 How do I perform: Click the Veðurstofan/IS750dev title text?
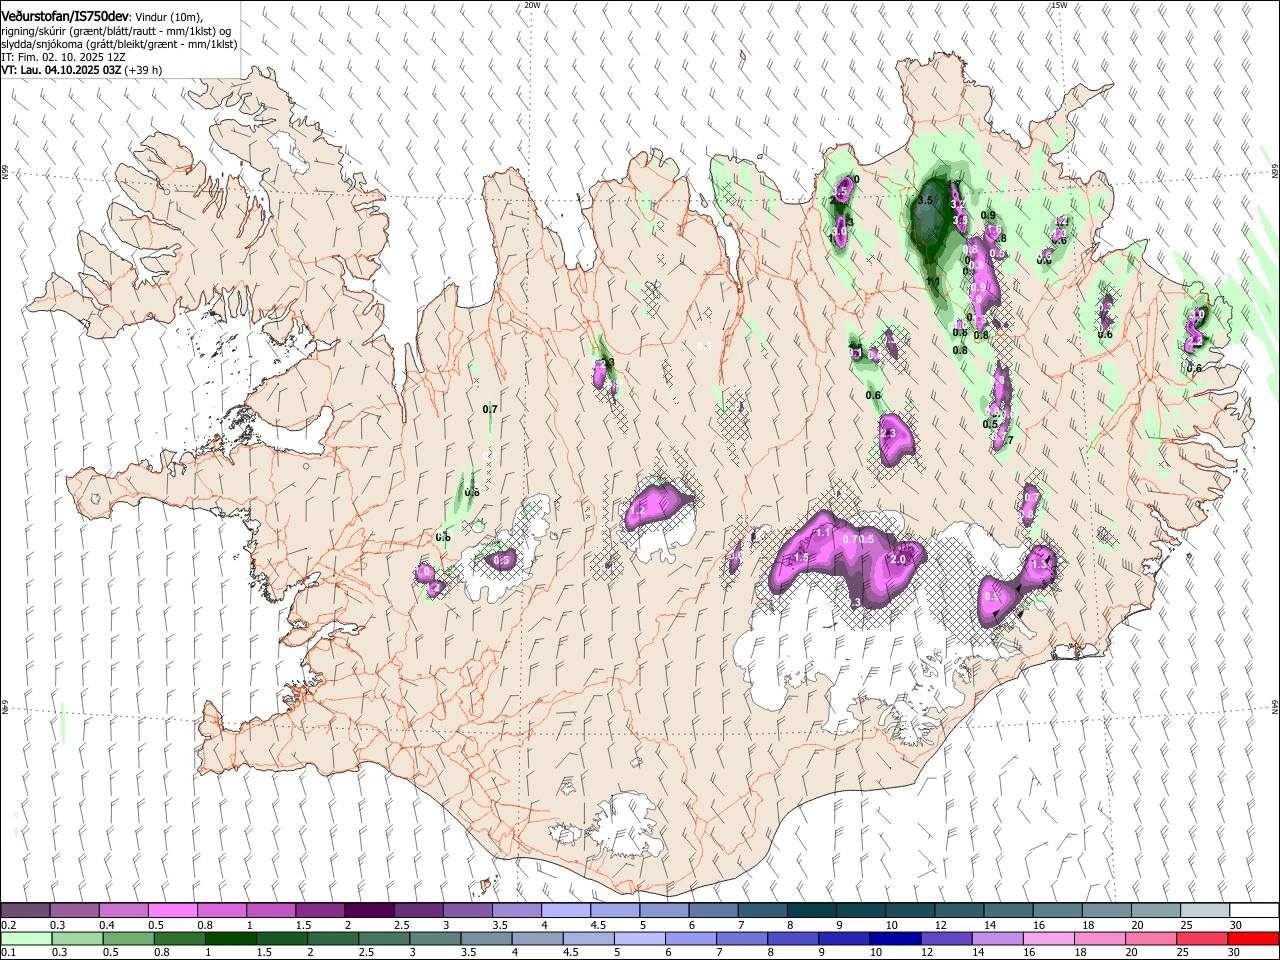click(x=64, y=17)
